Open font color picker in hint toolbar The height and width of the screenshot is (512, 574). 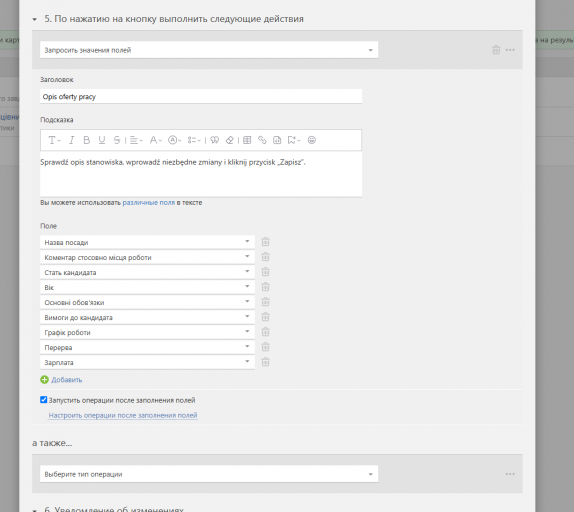tap(155, 140)
